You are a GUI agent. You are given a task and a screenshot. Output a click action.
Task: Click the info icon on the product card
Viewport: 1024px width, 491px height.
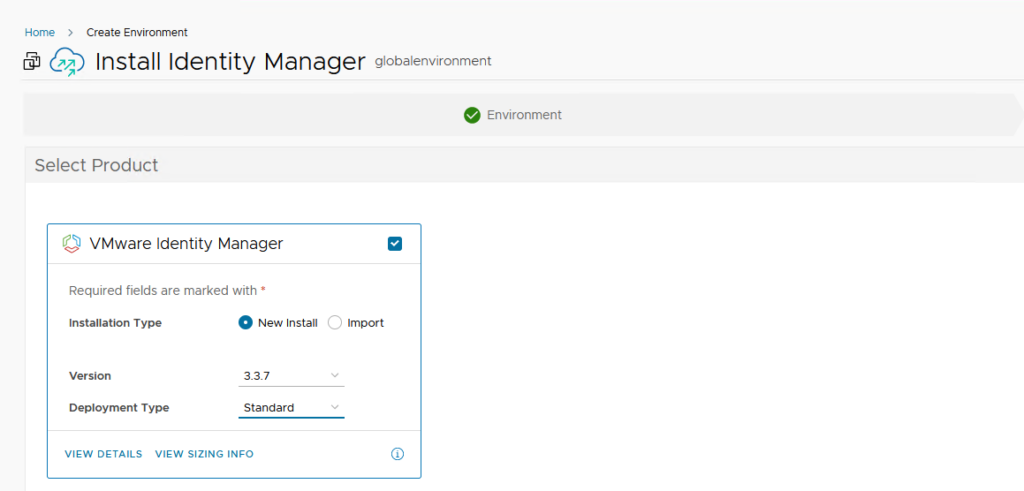click(397, 454)
